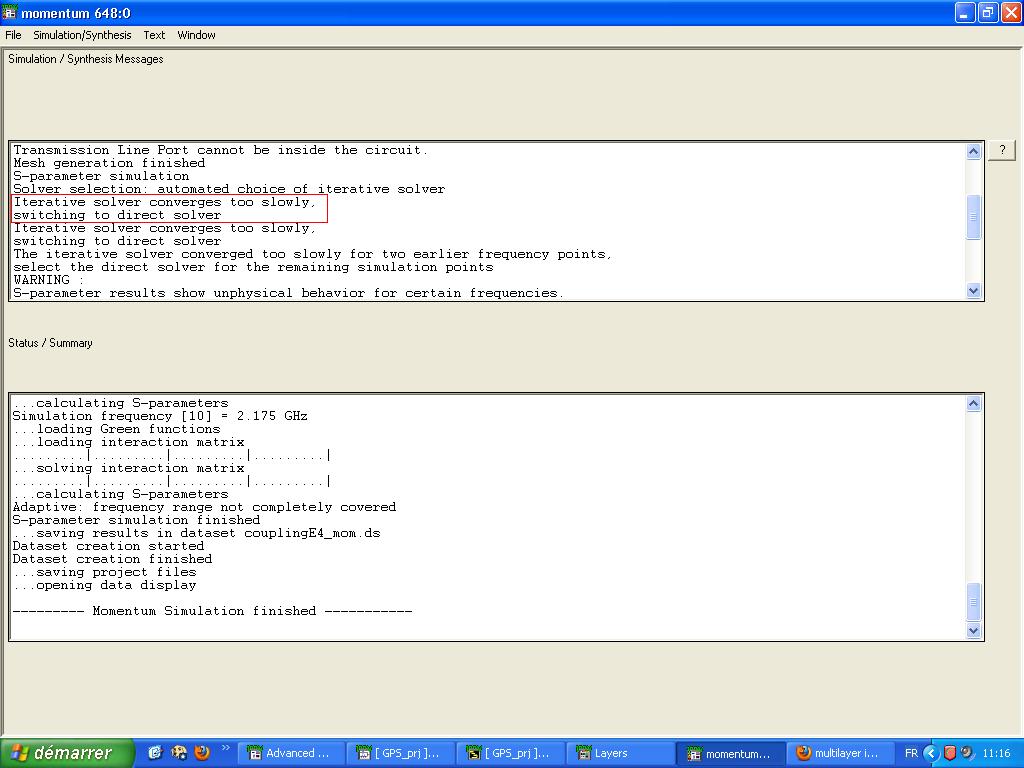Click the démarrer Start button
Image resolution: width=1024 pixels, height=768 pixels.
[x=67, y=753]
